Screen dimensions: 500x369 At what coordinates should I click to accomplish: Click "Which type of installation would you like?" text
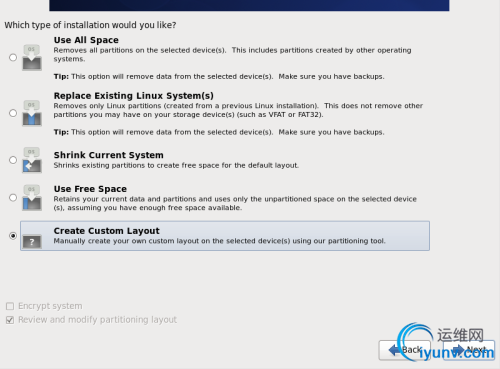tap(90, 25)
